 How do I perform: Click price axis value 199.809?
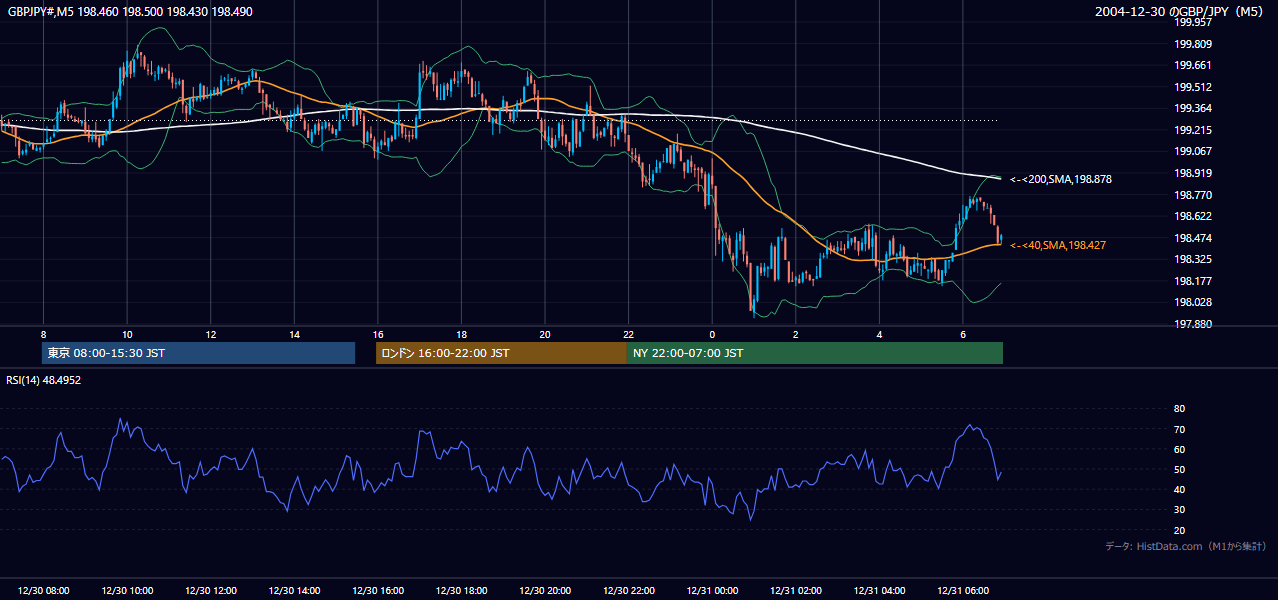coord(1193,44)
